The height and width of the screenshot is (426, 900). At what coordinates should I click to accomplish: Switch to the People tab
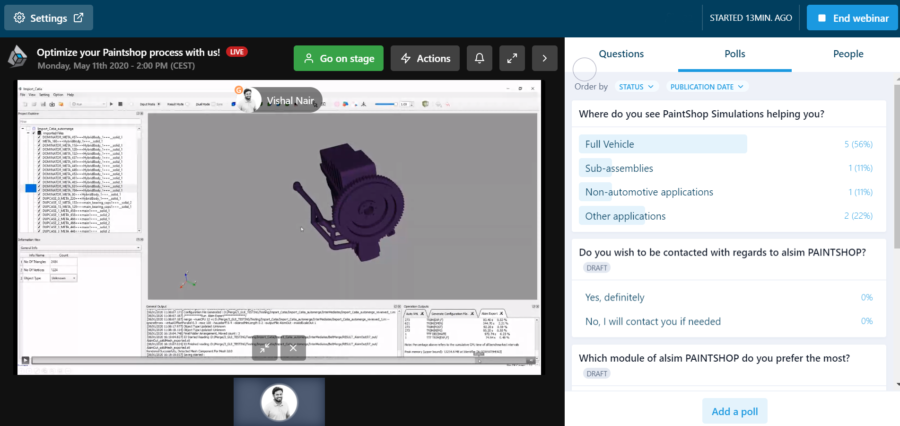(848, 54)
